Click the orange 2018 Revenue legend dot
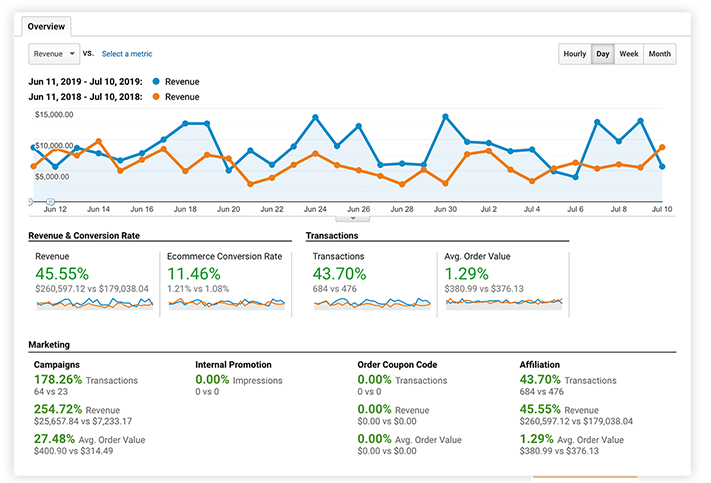Image resolution: width=711 pixels, height=483 pixels. tap(156, 97)
